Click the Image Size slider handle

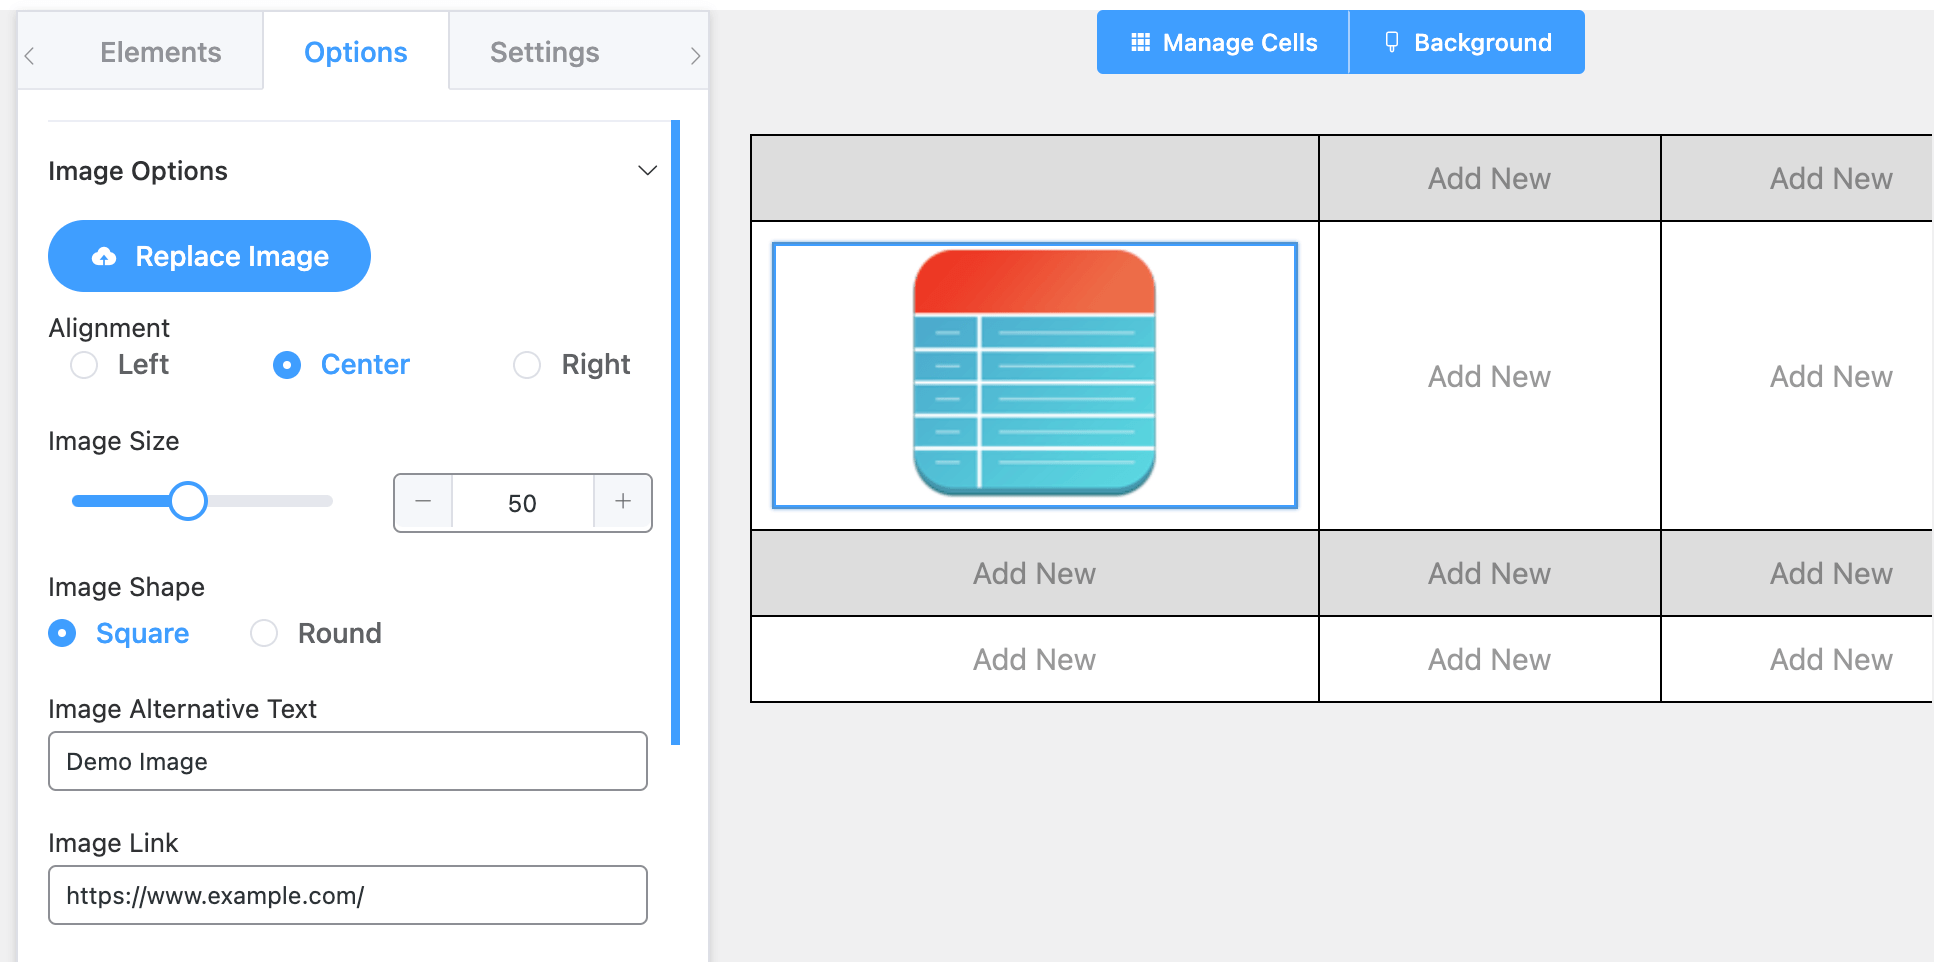(188, 501)
